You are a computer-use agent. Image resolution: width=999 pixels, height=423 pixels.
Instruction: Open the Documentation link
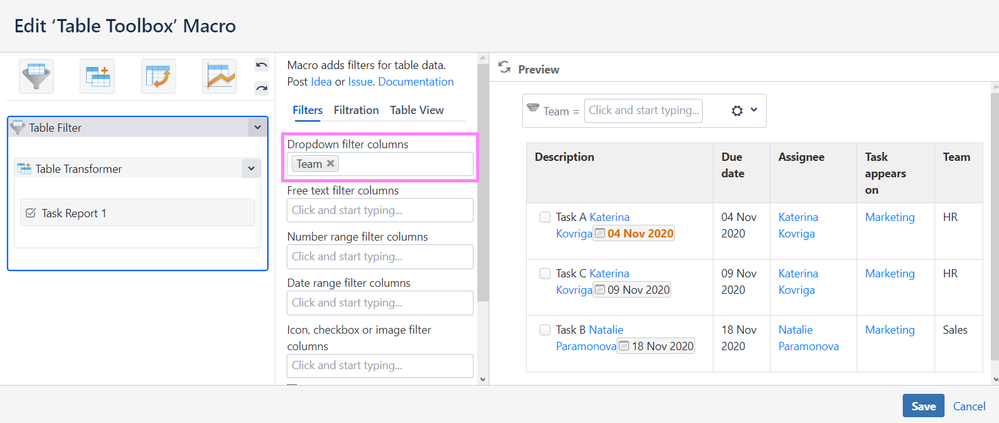(416, 82)
